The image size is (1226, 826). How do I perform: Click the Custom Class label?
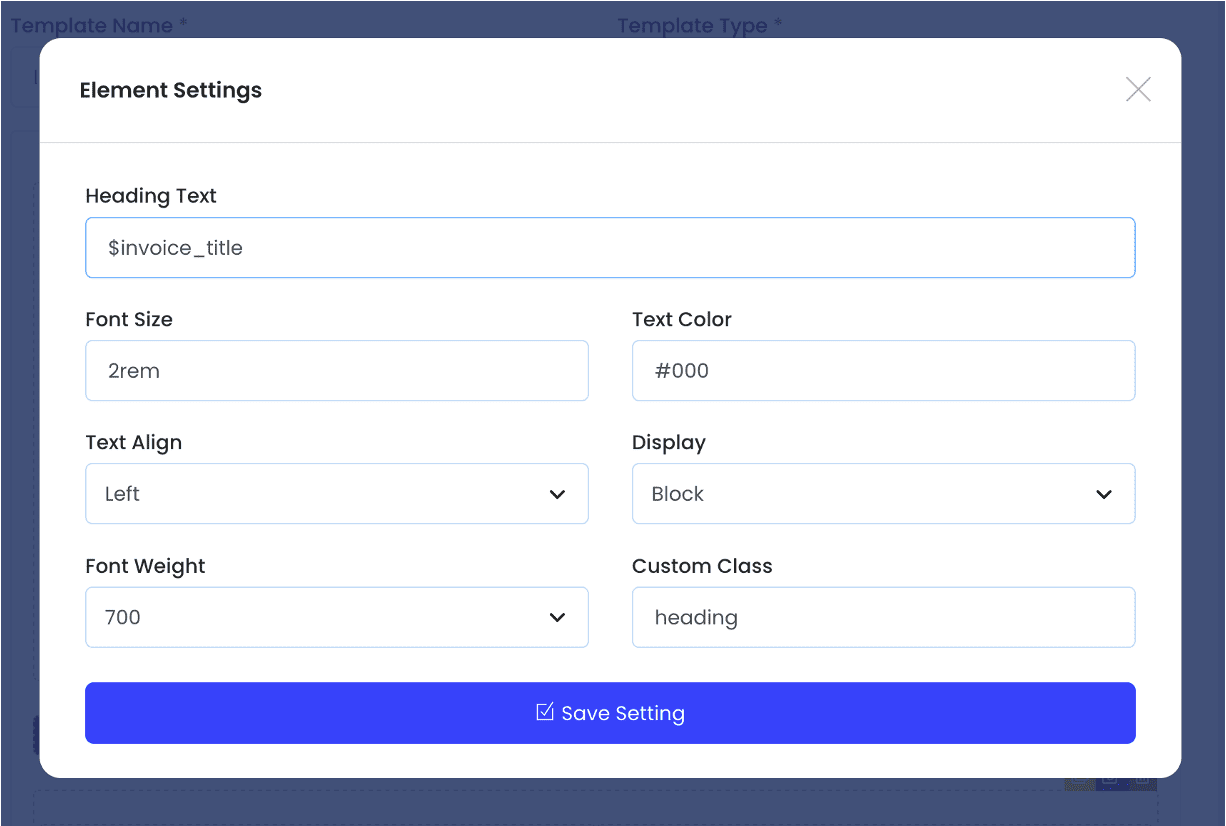(x=702, y=566)
